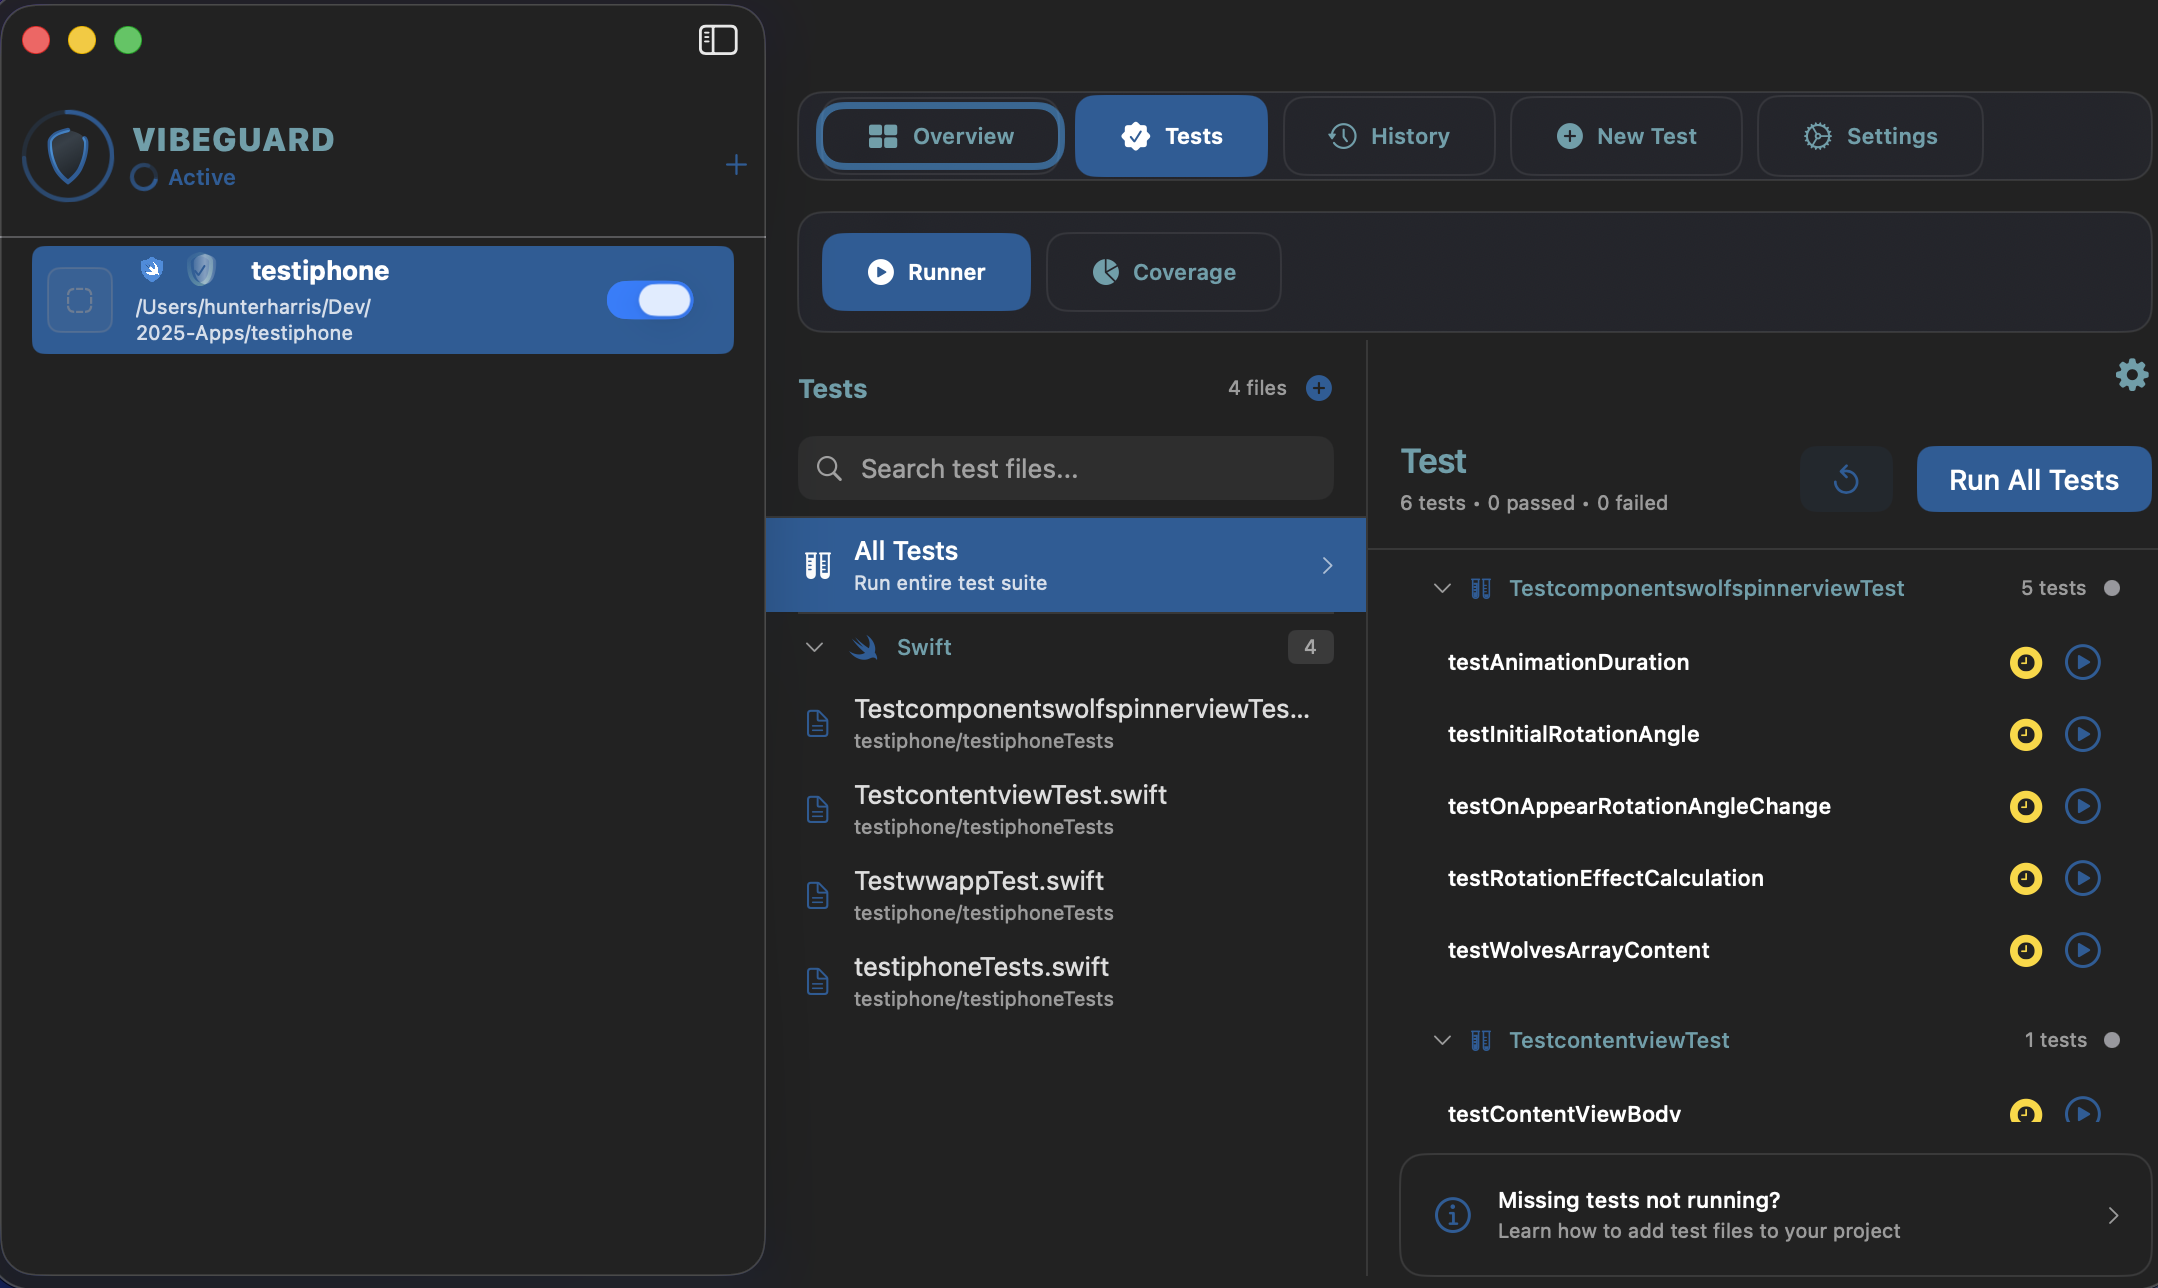Screen dimensions: 2158x1288
Task: Click the testiphone project square checkbox icon
Action: [80, 300]
